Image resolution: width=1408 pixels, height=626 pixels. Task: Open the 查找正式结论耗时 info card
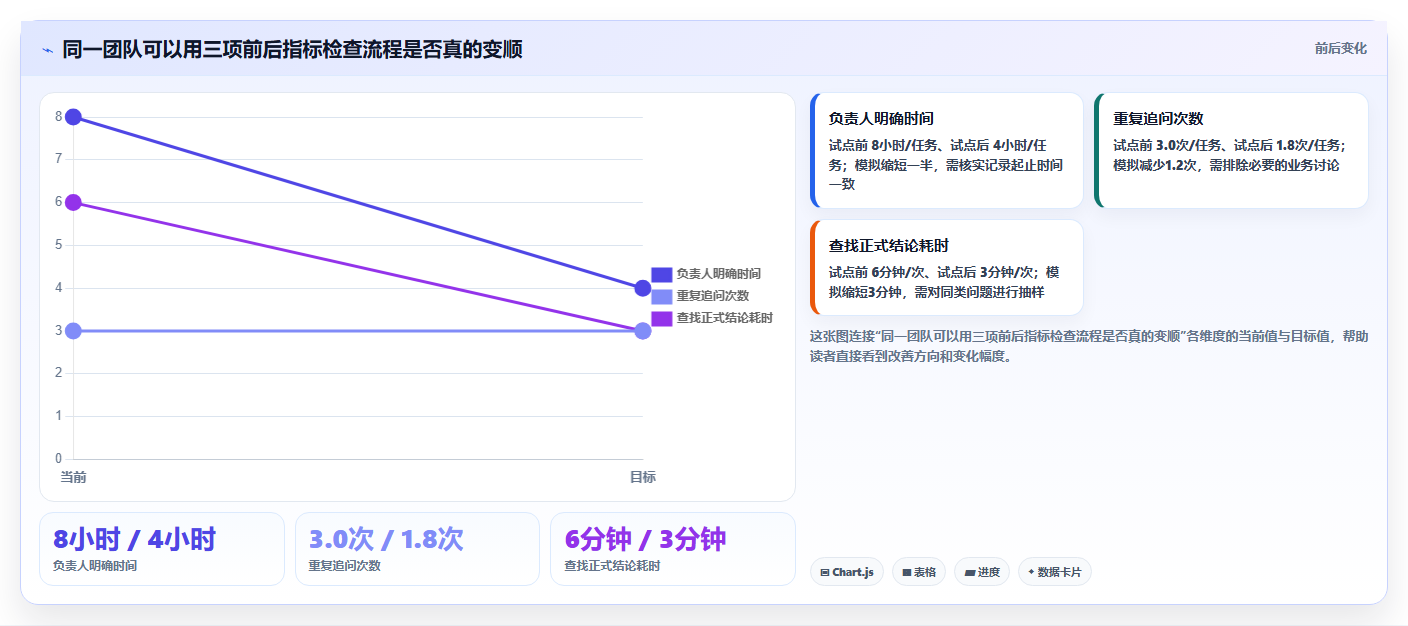tap(947, 267)
